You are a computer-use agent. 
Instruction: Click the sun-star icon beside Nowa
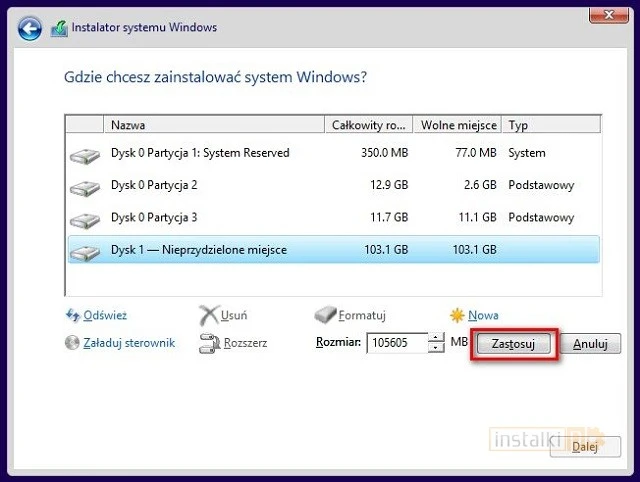tap(457, 315)
